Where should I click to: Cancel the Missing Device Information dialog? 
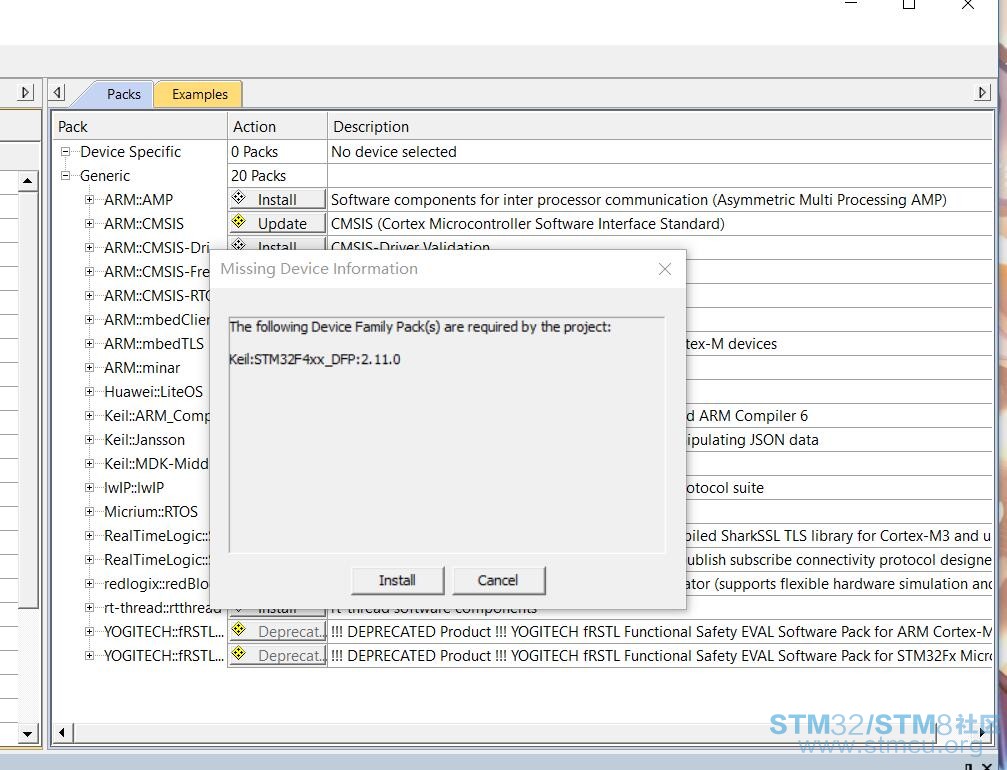498,581
